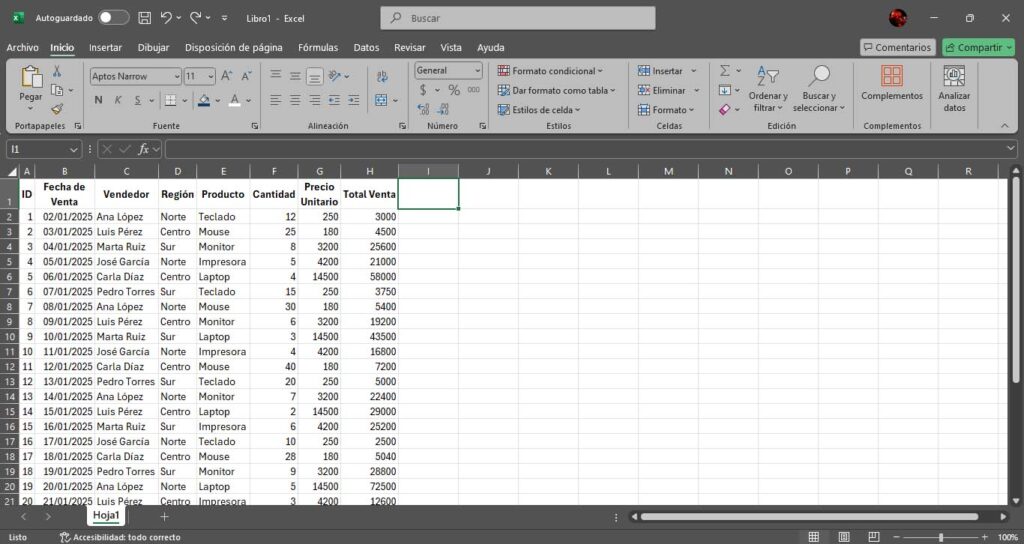Switch to Disposición de página tab

point(234,48)
